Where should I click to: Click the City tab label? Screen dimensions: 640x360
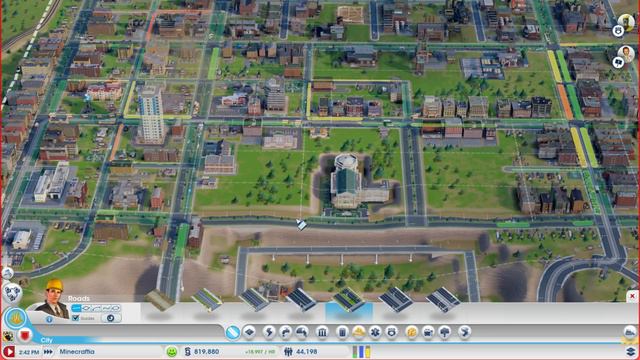pyautogui.click(x=47, y=340)
